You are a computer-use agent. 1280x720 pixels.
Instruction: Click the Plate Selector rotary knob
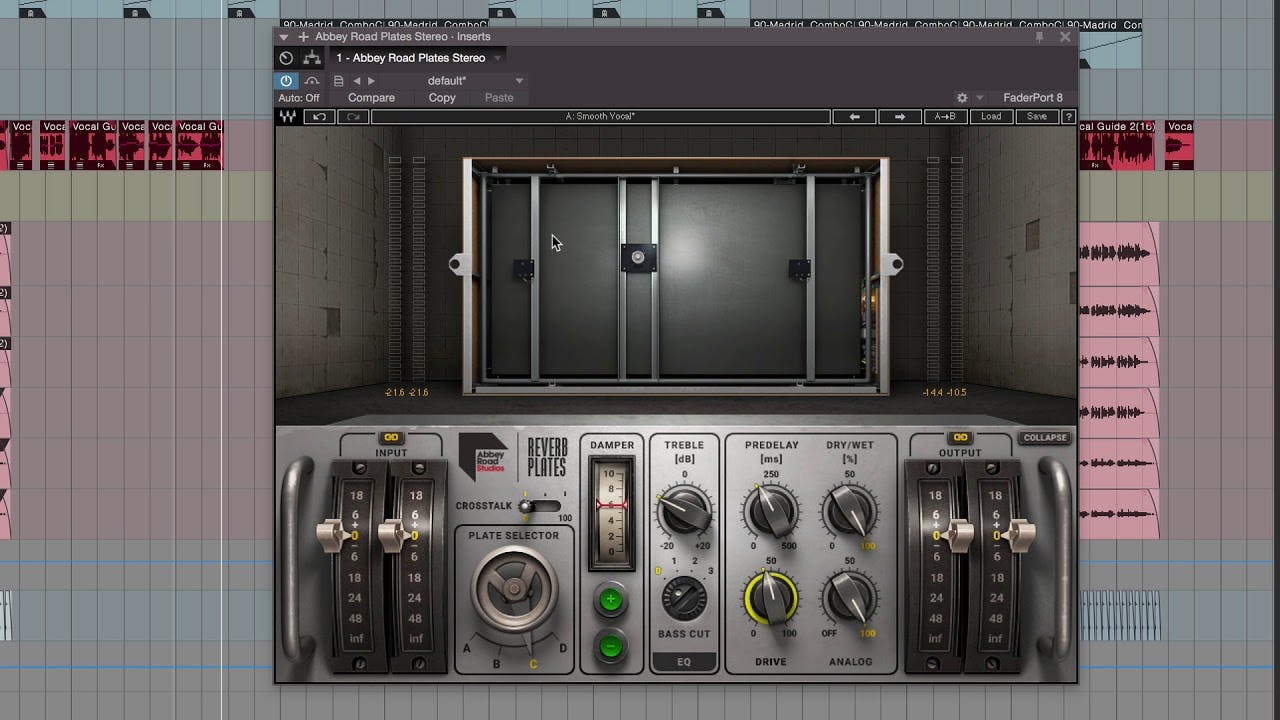(x=514, y=589)
